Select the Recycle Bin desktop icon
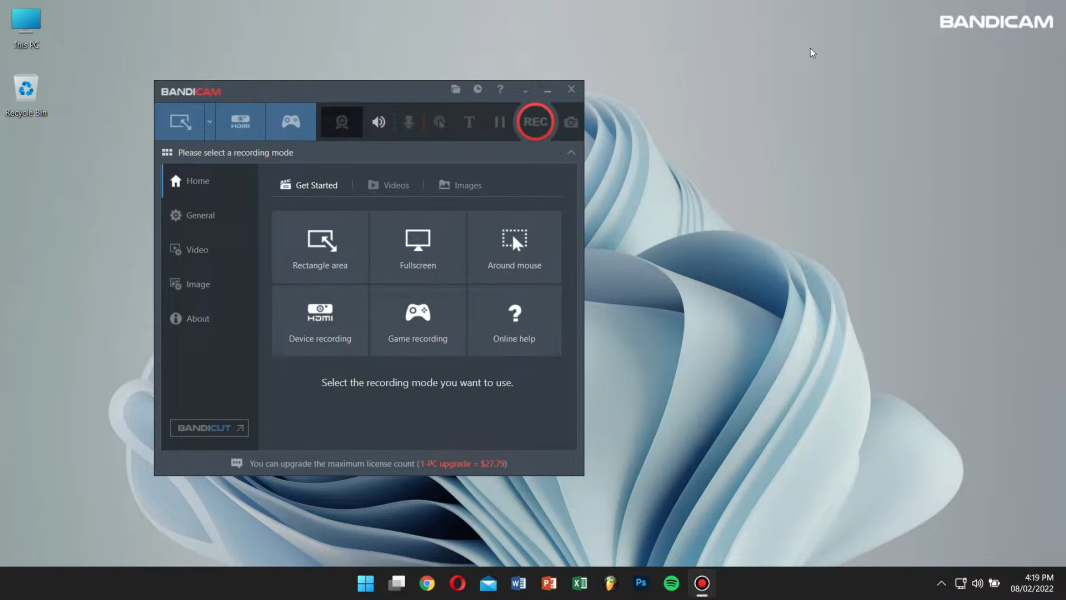 26,96
